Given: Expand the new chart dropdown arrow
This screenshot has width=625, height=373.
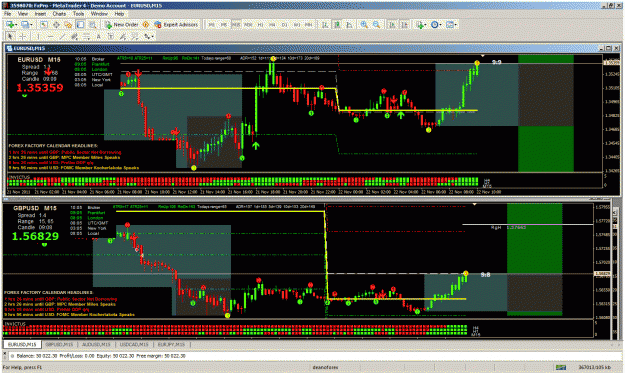Looking at the screenshot, I should pyautogui.click(x=16, y=25).
